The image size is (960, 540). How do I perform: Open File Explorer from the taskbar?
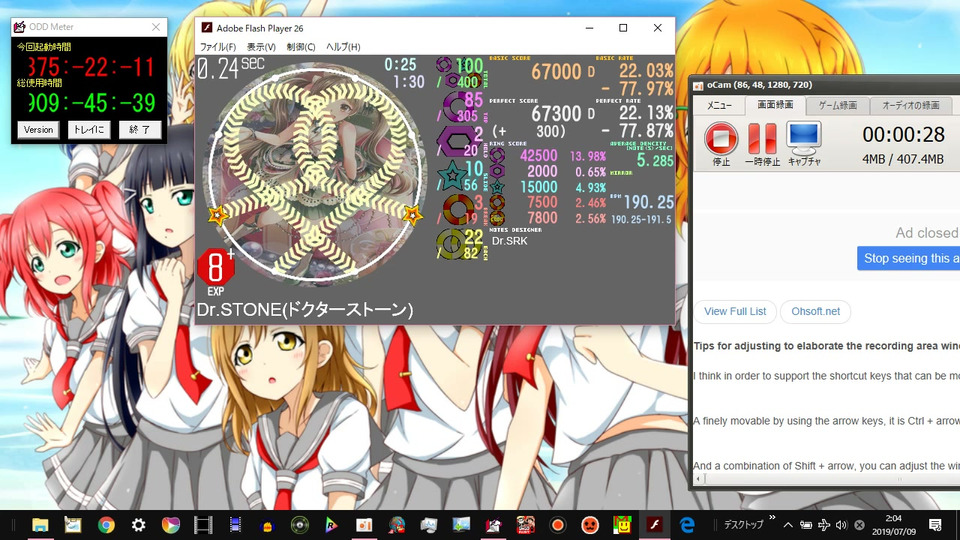point(40,525)
